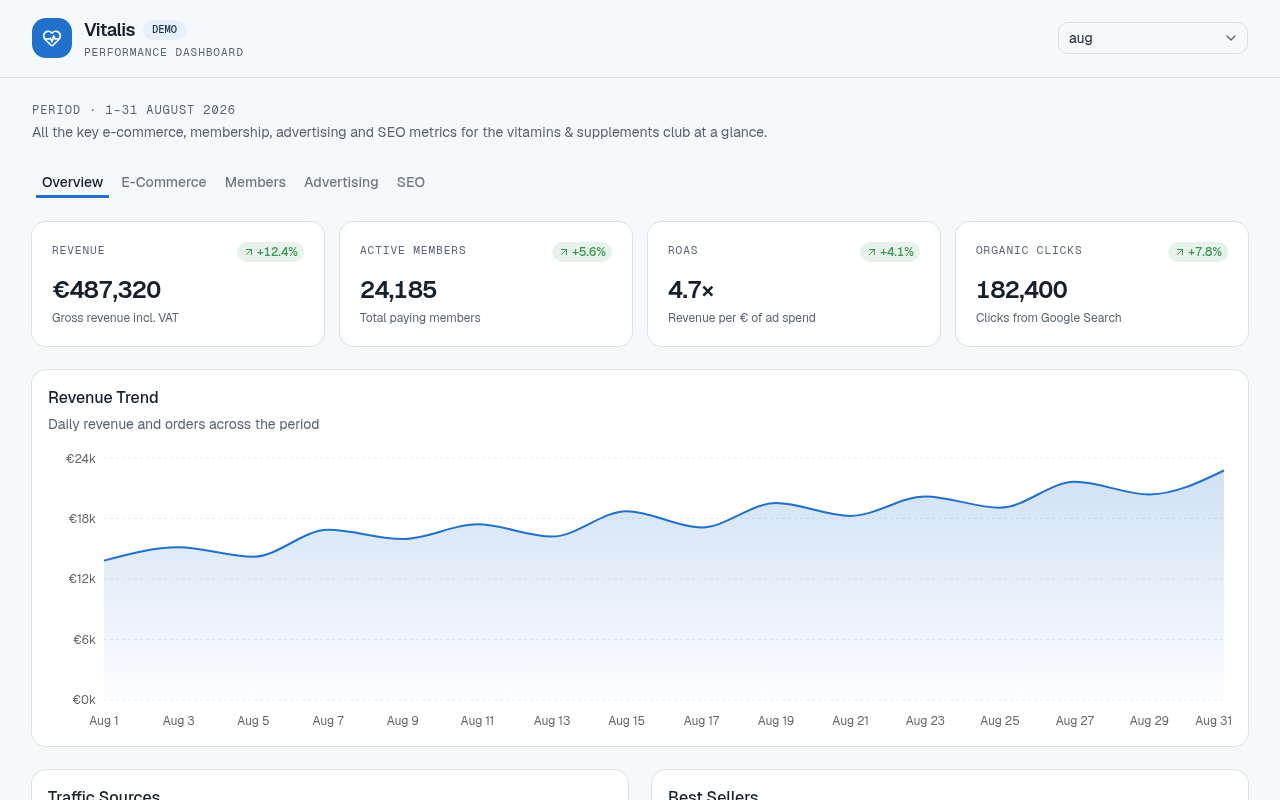The height and width of the screenshot is (800, 1280).
Task: Click the 24,185 active members value
Action: pos(398,290)
